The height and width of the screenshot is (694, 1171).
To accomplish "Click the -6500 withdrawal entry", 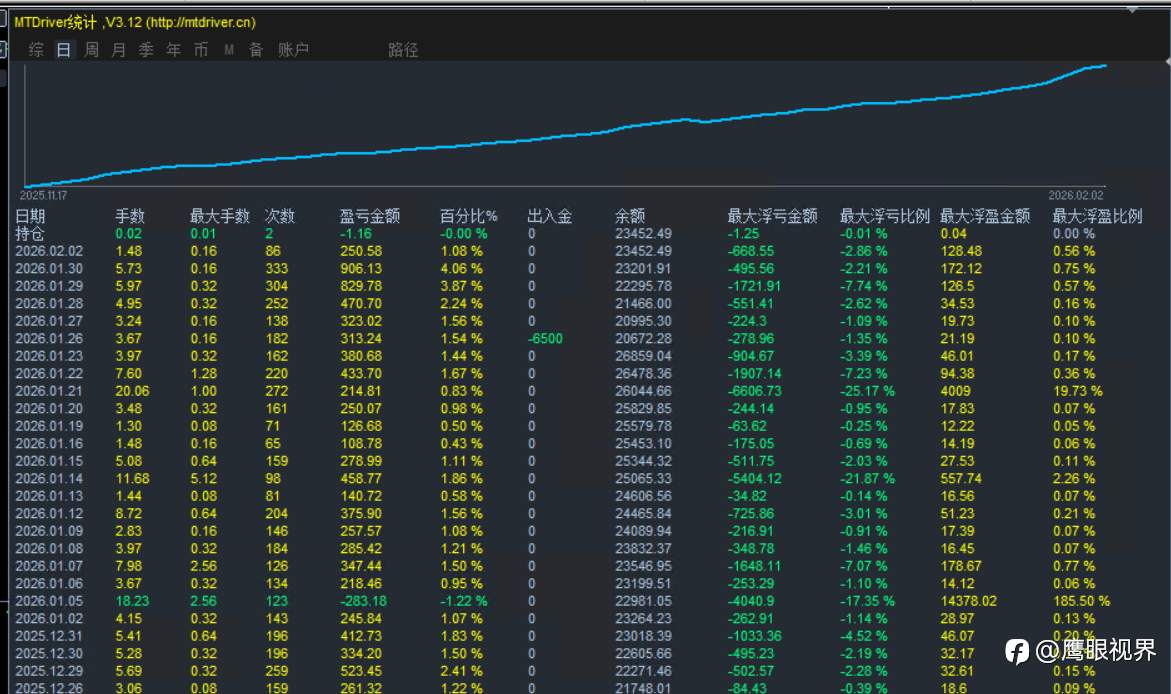I will [x=545, y=338].
